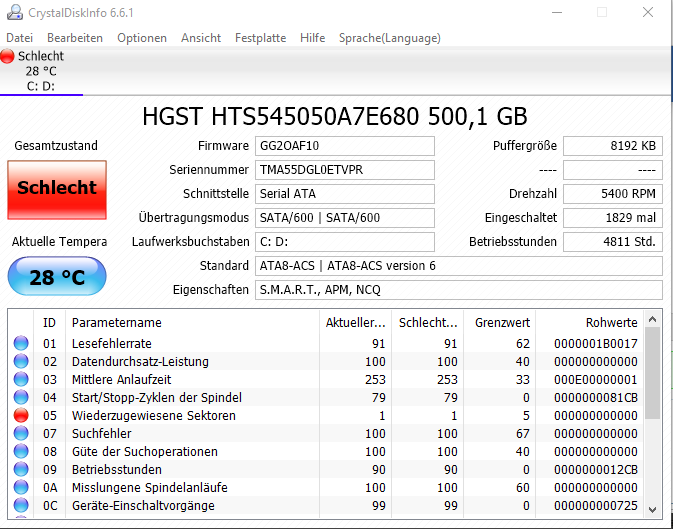Click the CrystalDiskInfo app icon in title bar
Screen dimensions: 673x529
tap(15, 12)
